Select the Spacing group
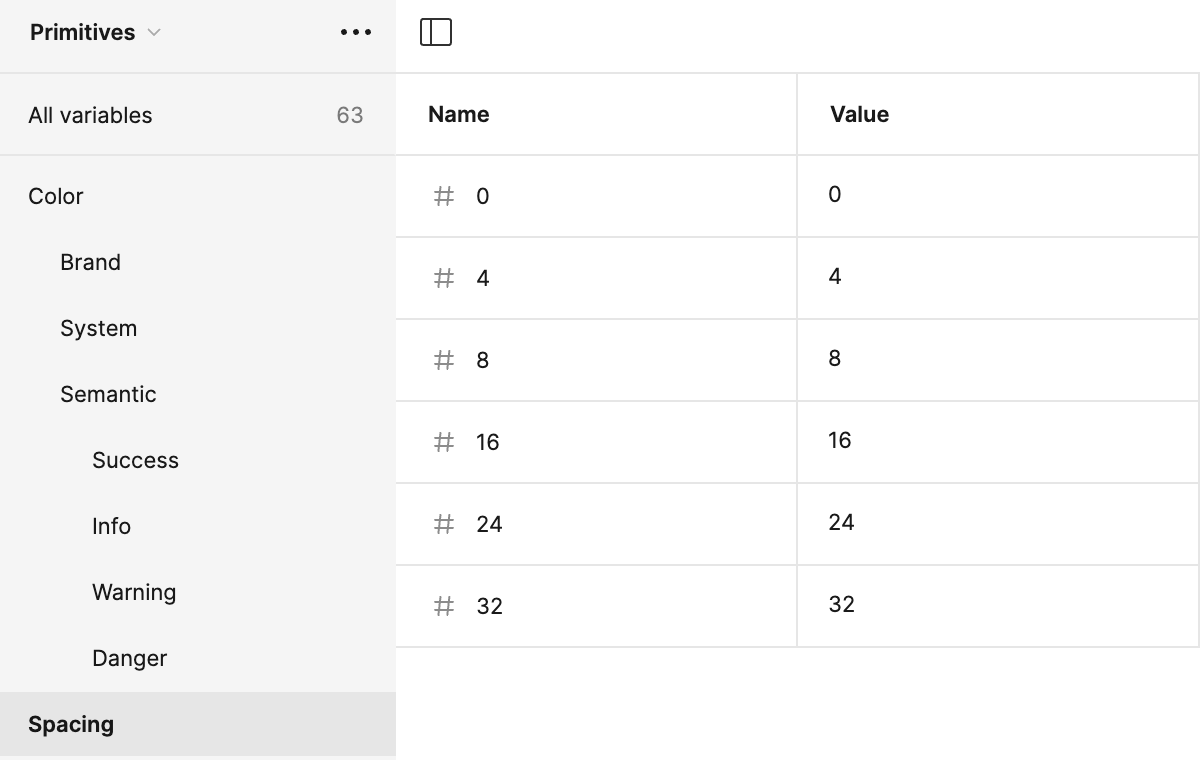This screenshot has width=1200, height=760. click(71, 724)
